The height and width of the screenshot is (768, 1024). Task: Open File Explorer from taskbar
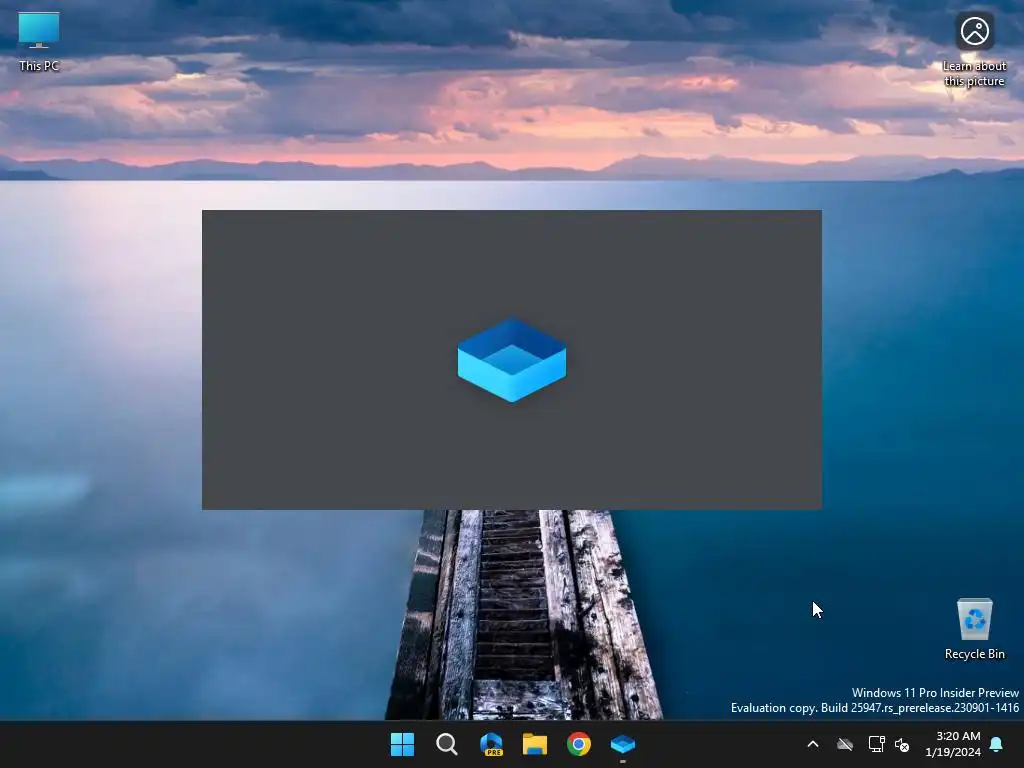pos(535,744)
